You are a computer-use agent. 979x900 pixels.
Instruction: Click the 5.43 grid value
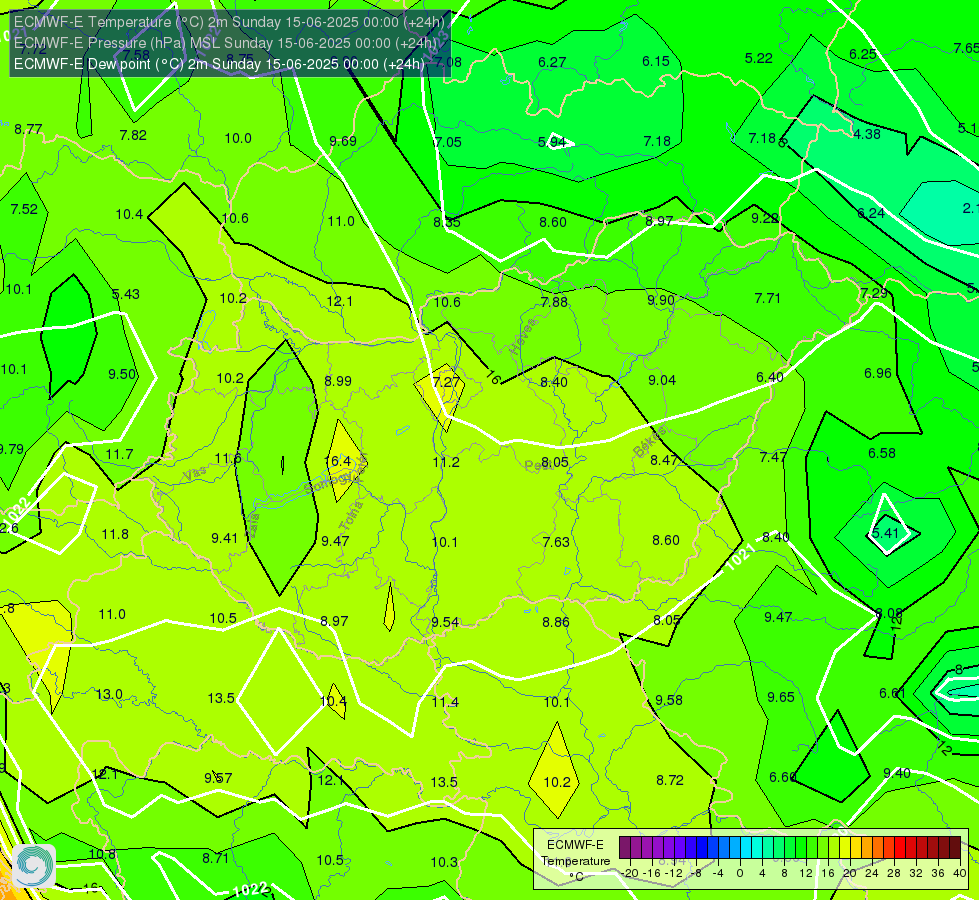click(x=125, y=294)
